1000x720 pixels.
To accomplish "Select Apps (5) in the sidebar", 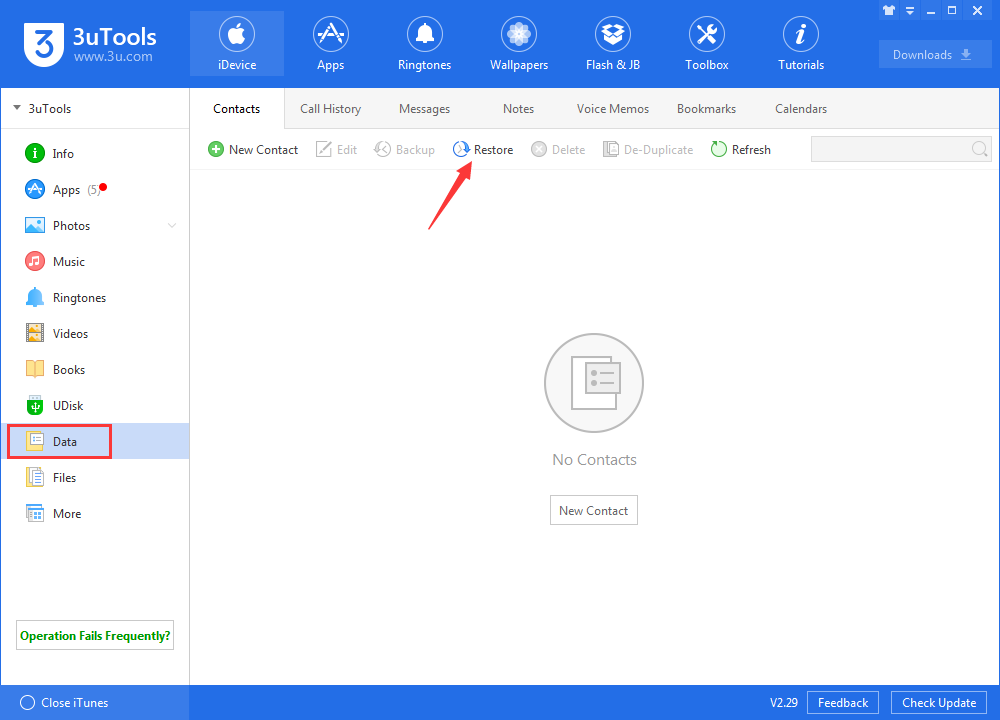I will point(95,189).
